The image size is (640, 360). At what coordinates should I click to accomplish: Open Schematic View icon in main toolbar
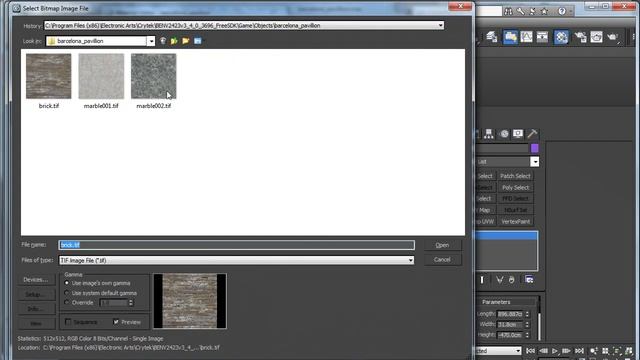point(542,37)
